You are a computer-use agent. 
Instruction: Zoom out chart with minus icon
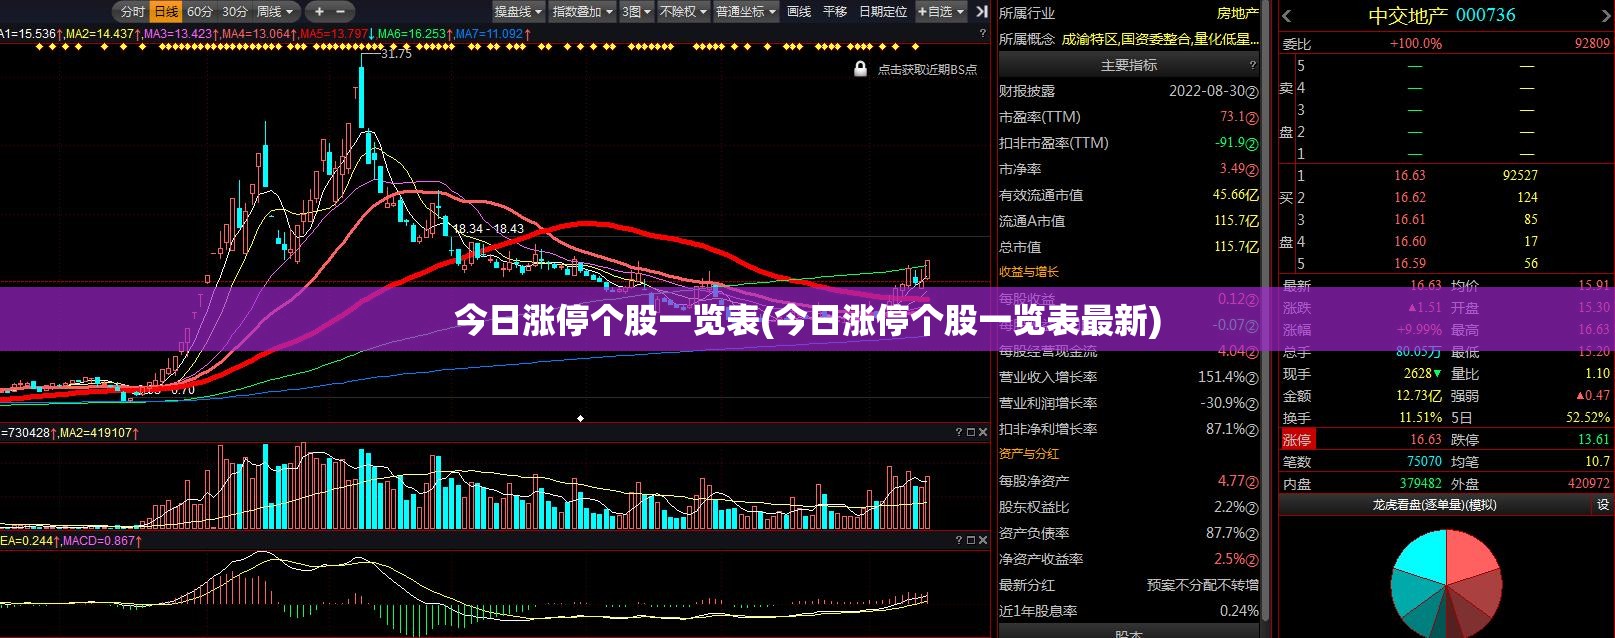point(340,12)
